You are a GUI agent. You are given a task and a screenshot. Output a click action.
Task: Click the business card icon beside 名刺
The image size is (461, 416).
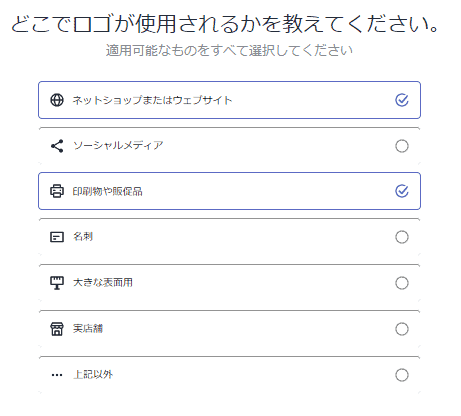(57, 237)
